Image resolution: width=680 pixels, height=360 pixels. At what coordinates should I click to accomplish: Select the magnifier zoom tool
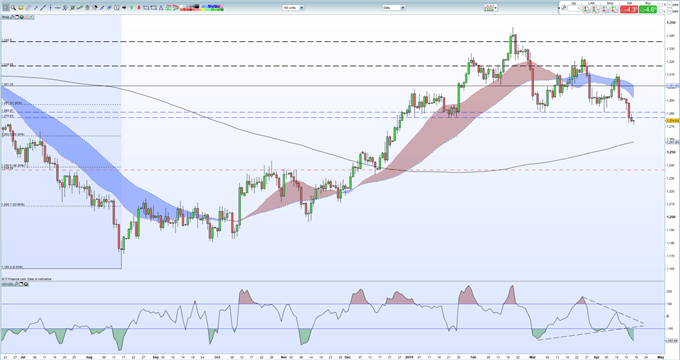[13, 8]
